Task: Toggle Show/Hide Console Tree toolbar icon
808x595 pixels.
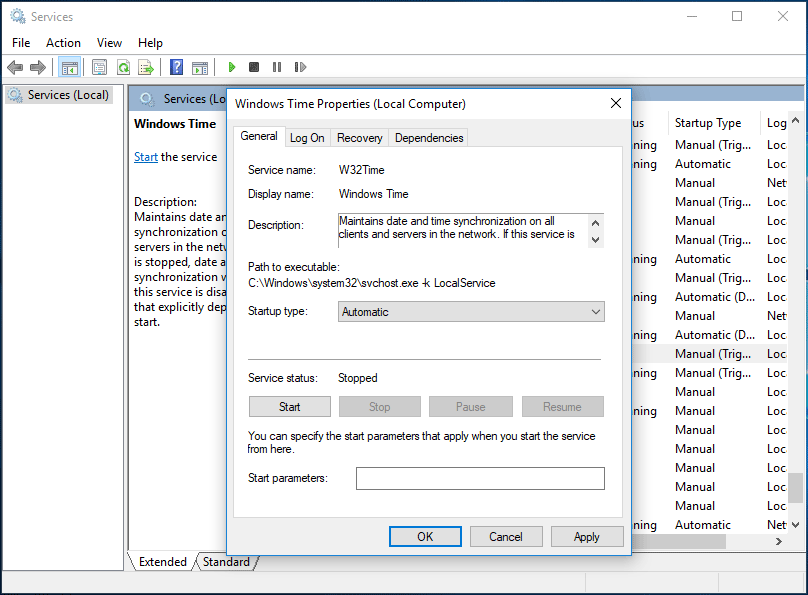Action: coord(70,67)
